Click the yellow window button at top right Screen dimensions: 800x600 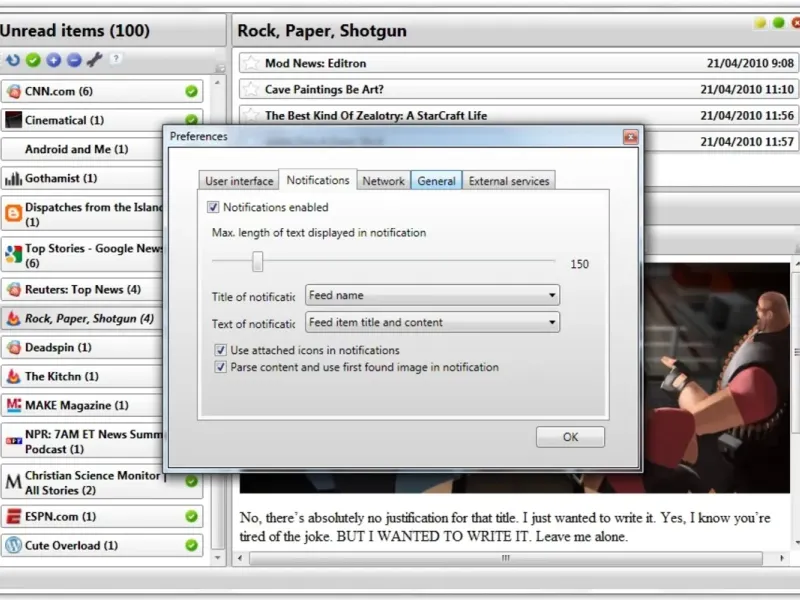click(x=760, y=23)
